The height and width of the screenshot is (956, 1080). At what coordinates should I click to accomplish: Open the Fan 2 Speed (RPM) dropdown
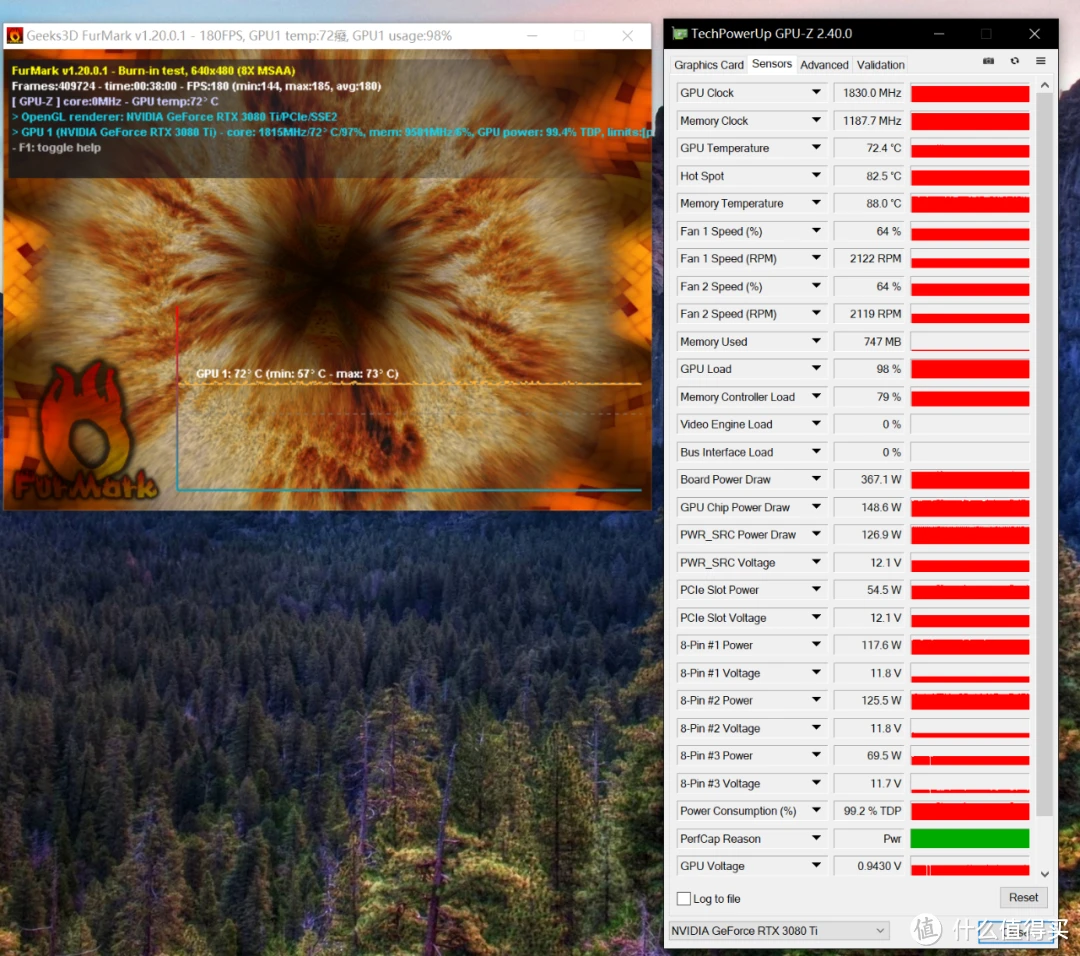pos(816,313)
